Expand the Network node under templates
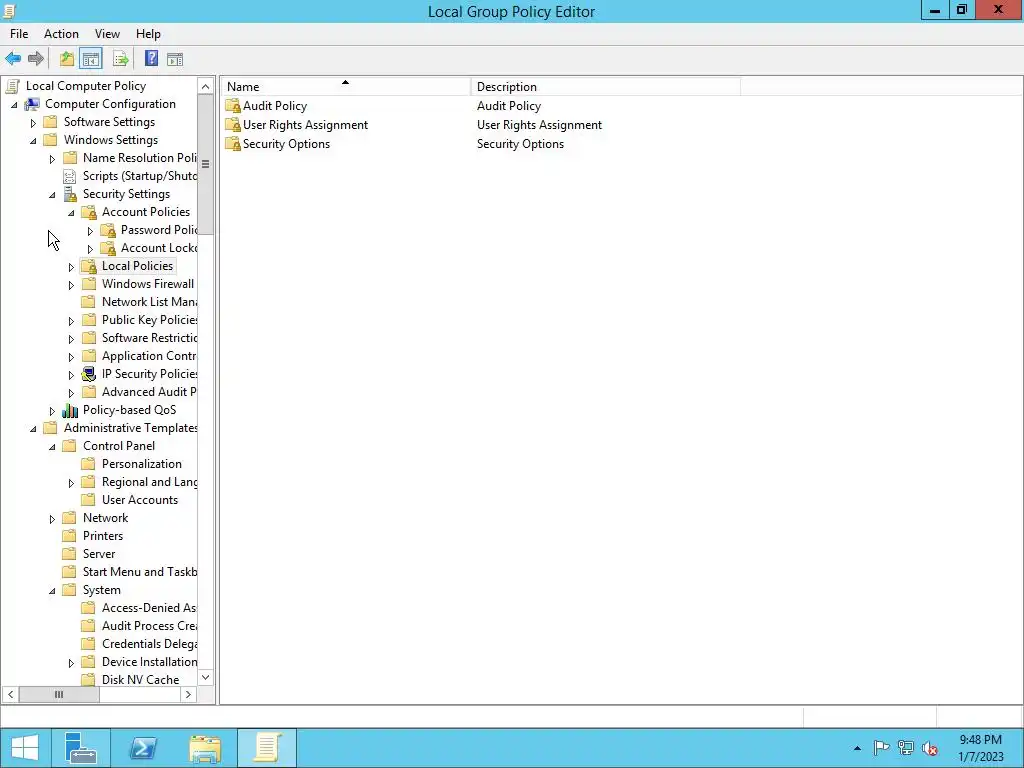The width and height of the screenshot is (1024, 768). 52,519
